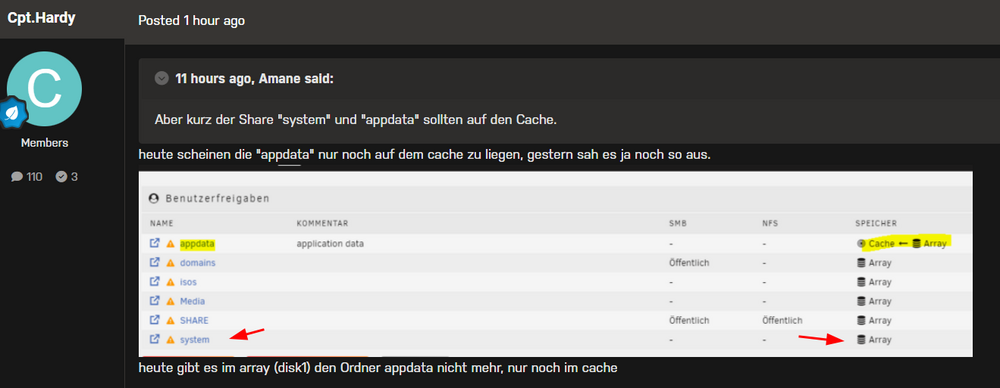1000x388 pixels.
Task: Open the Media share link
Action: [x=193, y=301]
